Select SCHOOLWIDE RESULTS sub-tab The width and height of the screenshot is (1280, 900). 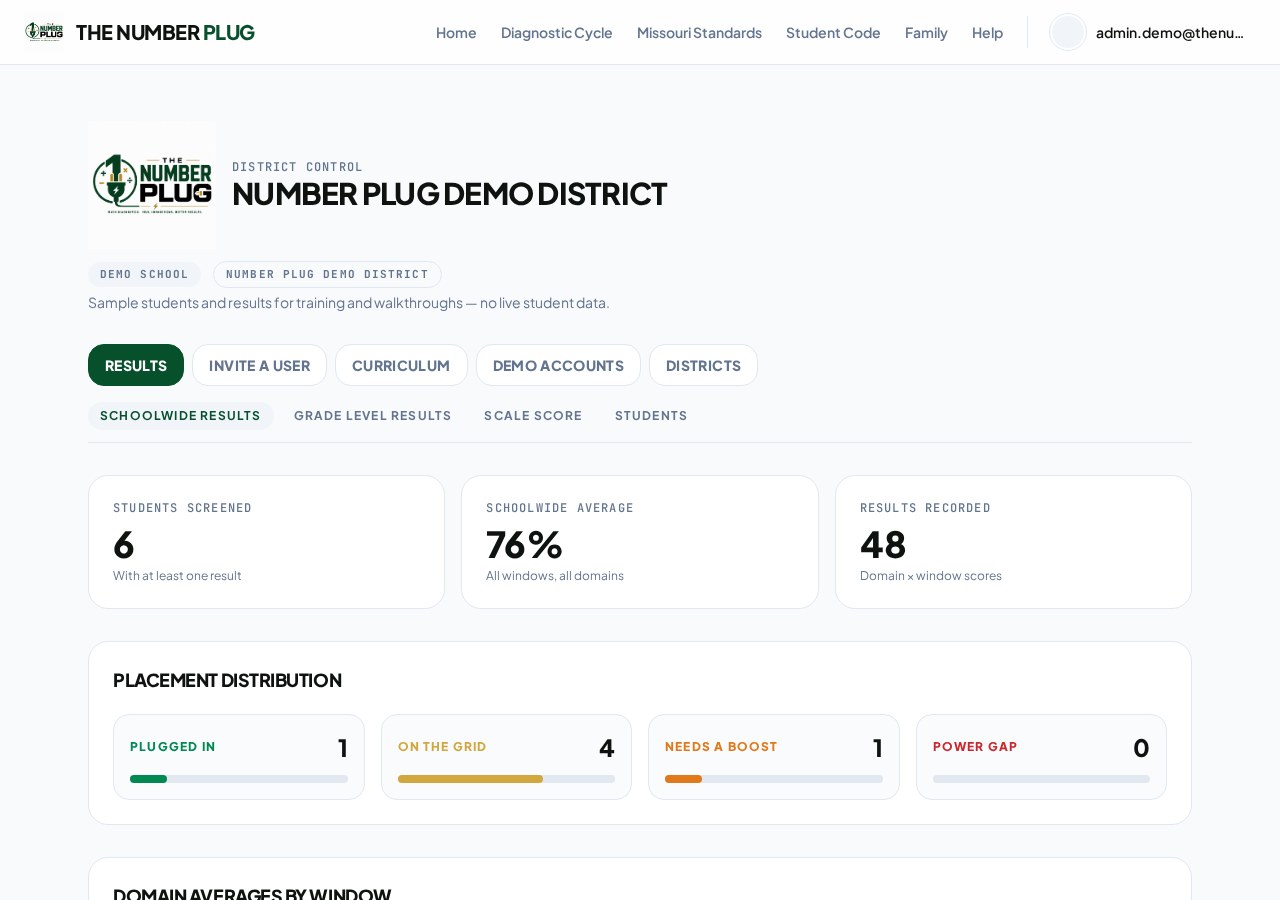(180, 416)
